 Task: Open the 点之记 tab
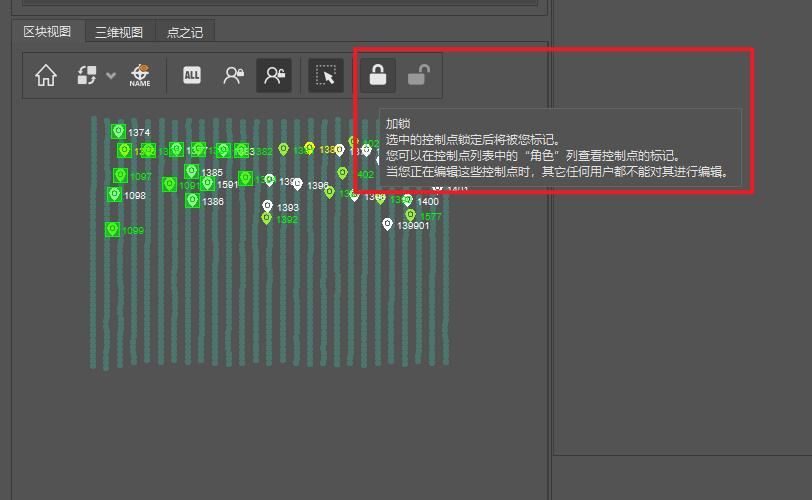click(x=185, y=33)
